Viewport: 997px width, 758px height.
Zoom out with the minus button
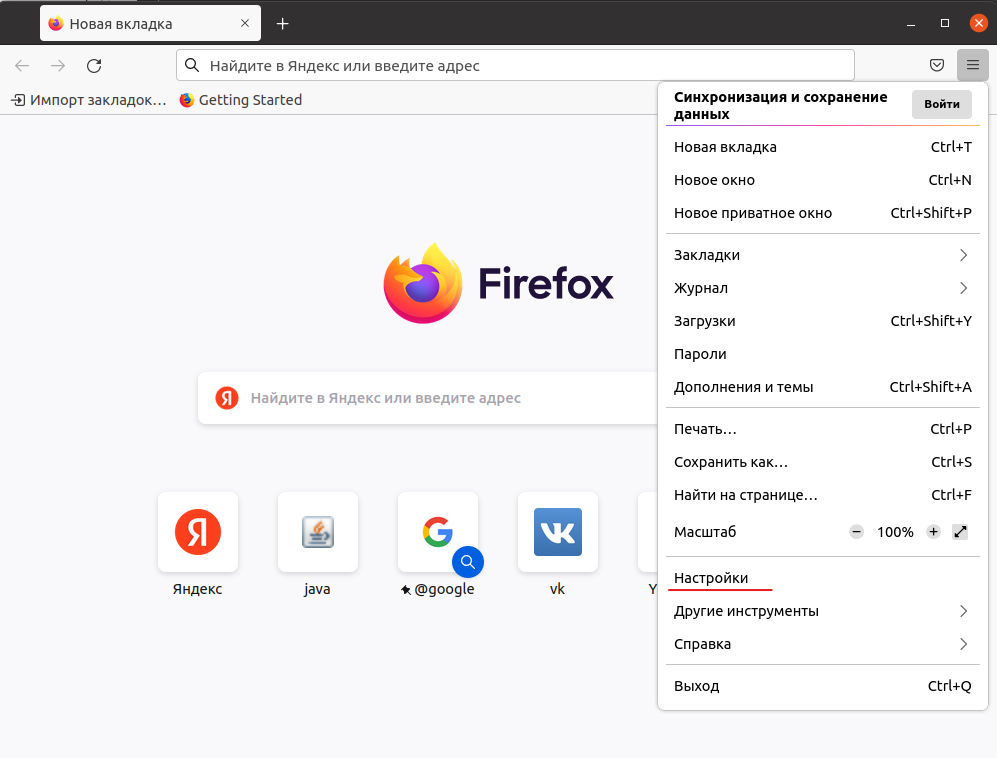[x=856, y=532]
